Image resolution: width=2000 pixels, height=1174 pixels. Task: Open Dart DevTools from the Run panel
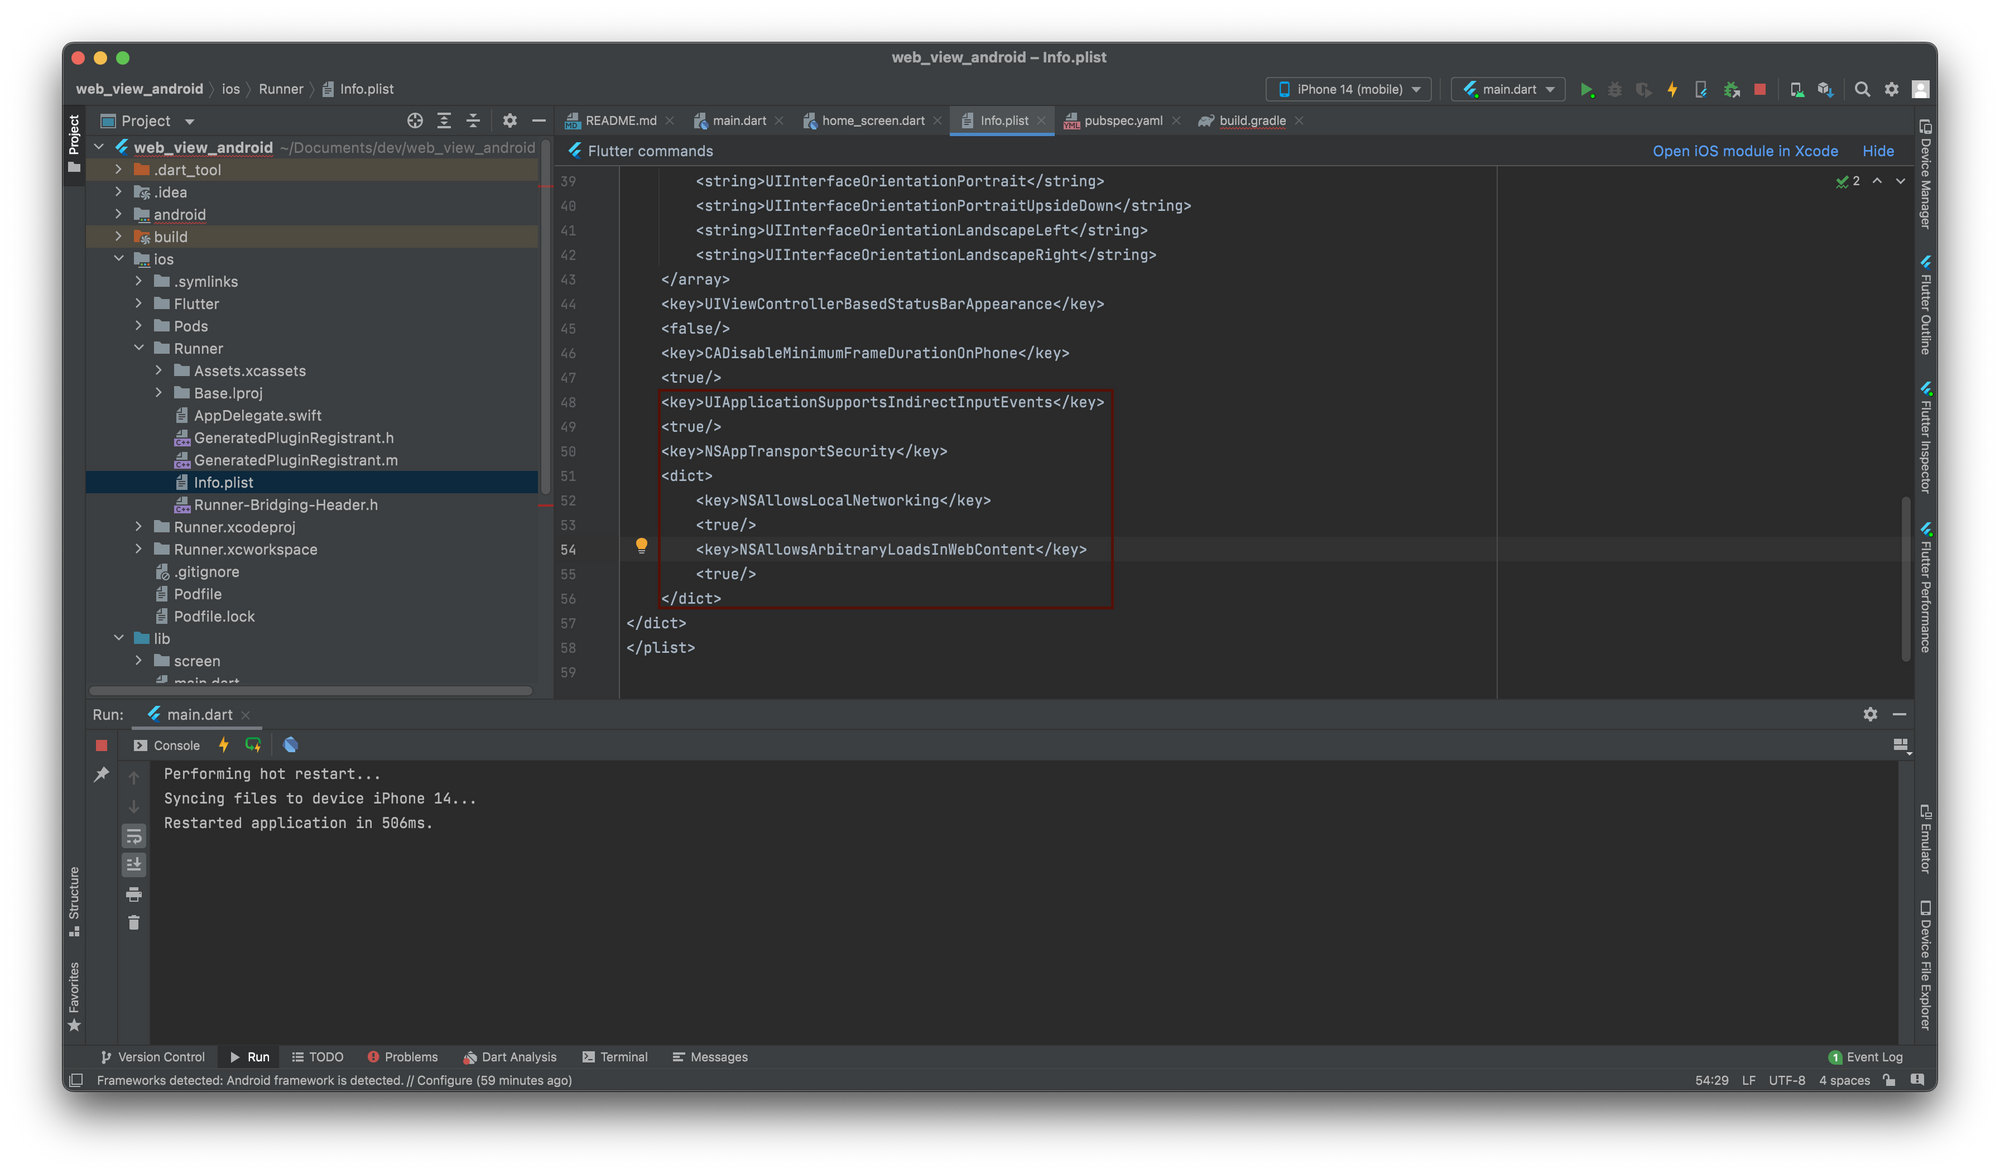click(x=291, y=745)
